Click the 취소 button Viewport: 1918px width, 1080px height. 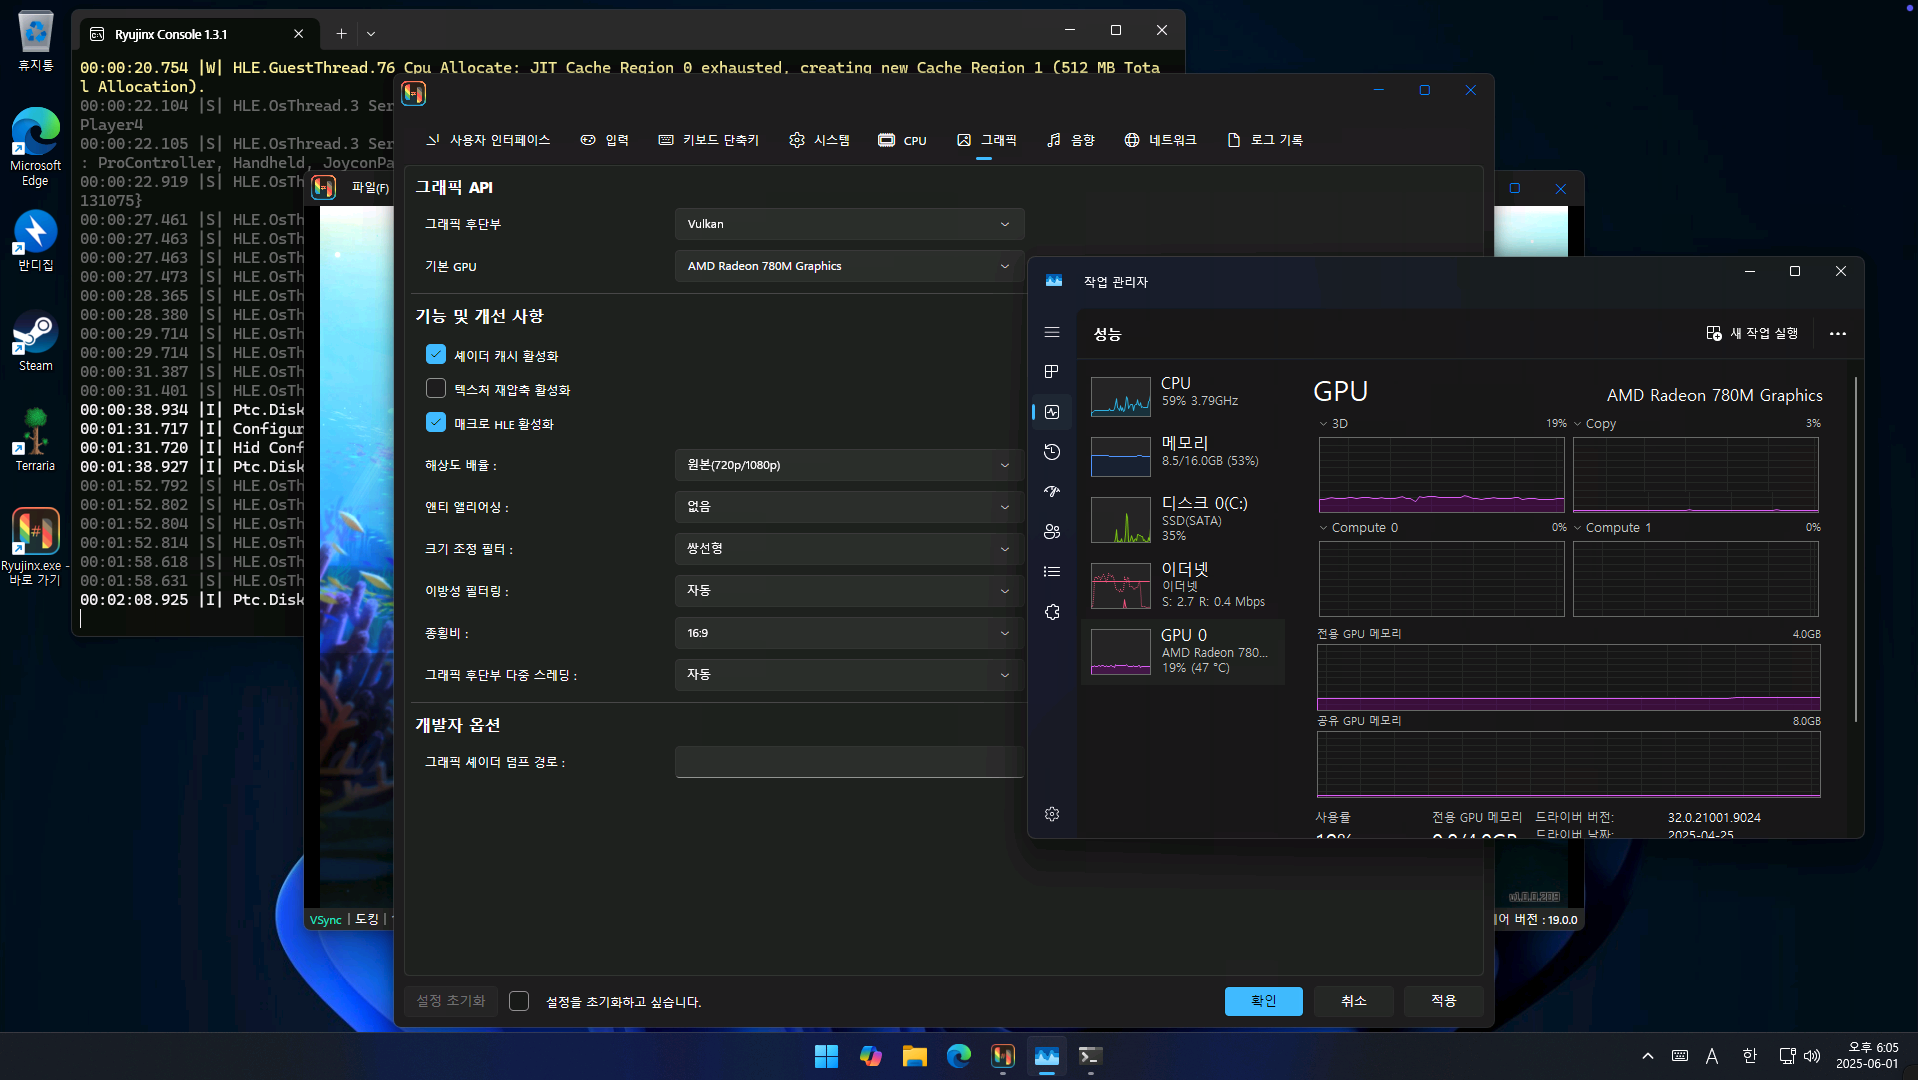click(x=1353, y=1001)
